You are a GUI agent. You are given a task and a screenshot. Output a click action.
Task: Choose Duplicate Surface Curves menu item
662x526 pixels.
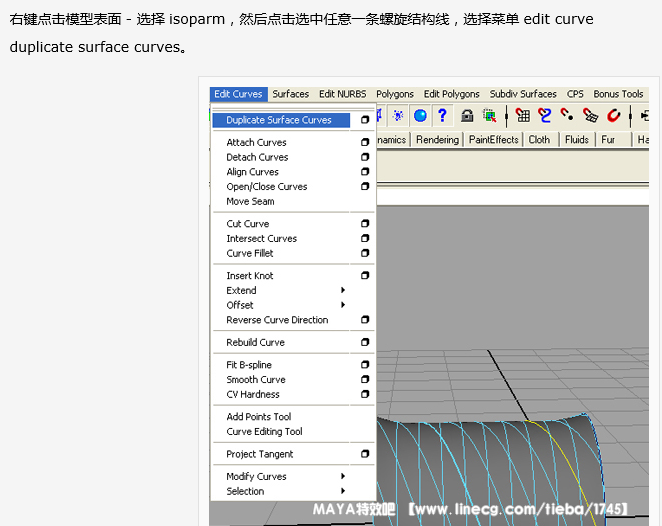(279, 120)
